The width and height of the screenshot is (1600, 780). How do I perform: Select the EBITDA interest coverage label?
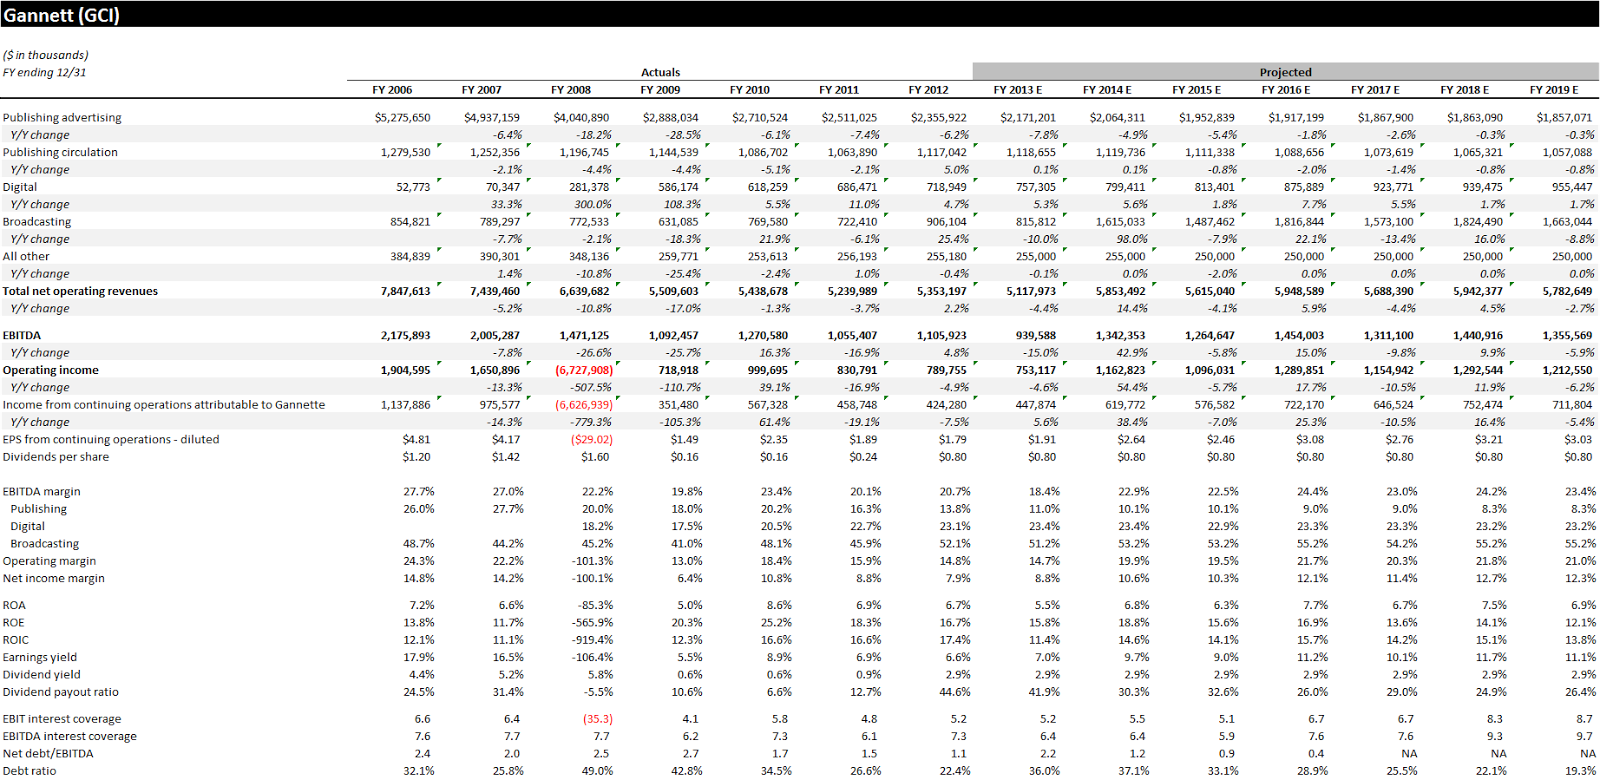69,736
